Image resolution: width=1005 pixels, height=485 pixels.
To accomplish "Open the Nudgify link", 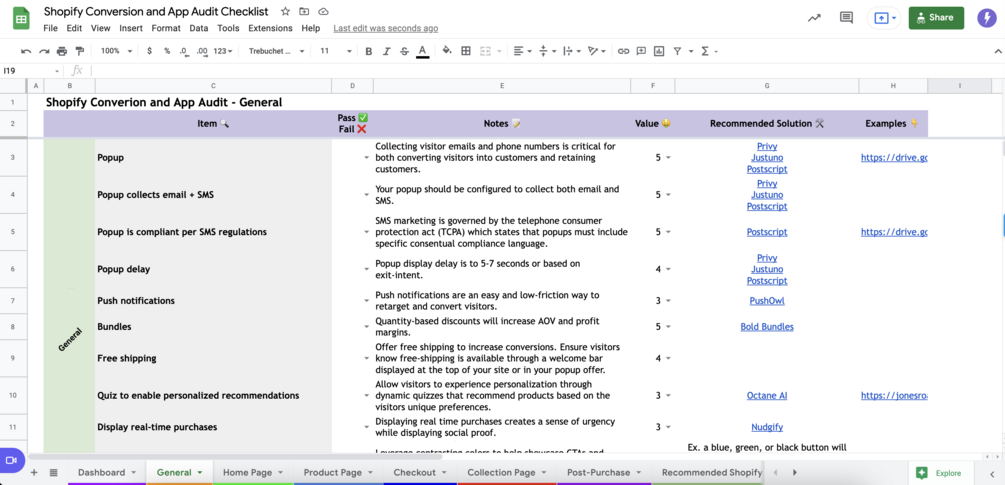I will tap(767, 427).
